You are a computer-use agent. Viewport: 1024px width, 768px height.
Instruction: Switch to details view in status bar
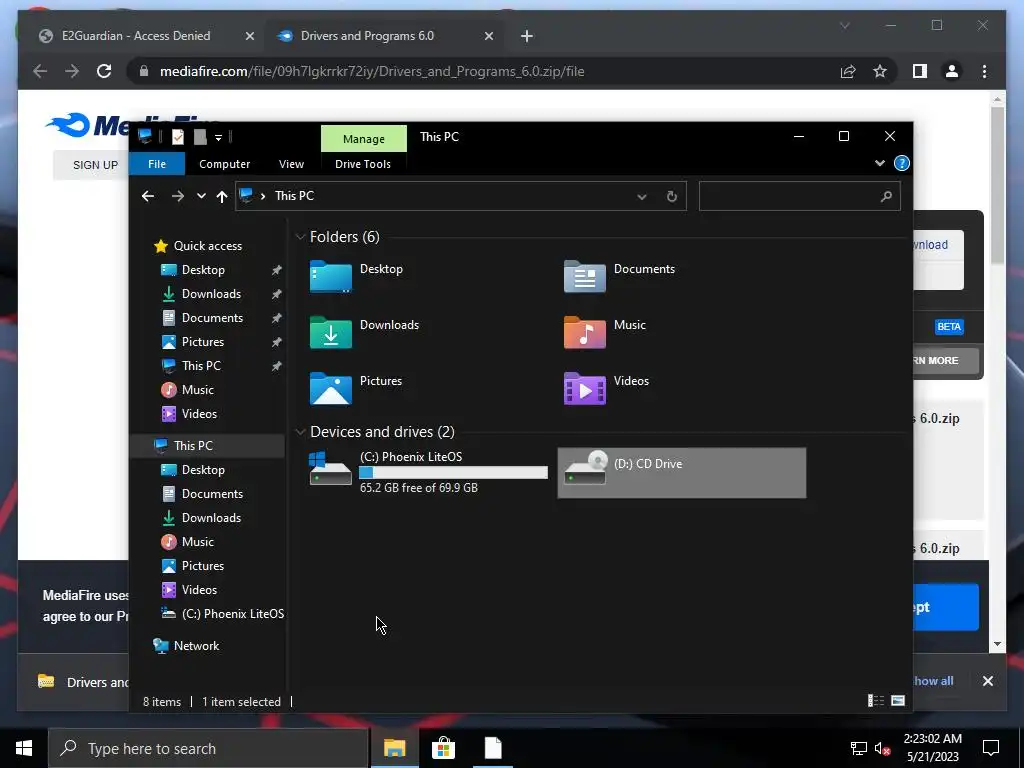[875, 701]
